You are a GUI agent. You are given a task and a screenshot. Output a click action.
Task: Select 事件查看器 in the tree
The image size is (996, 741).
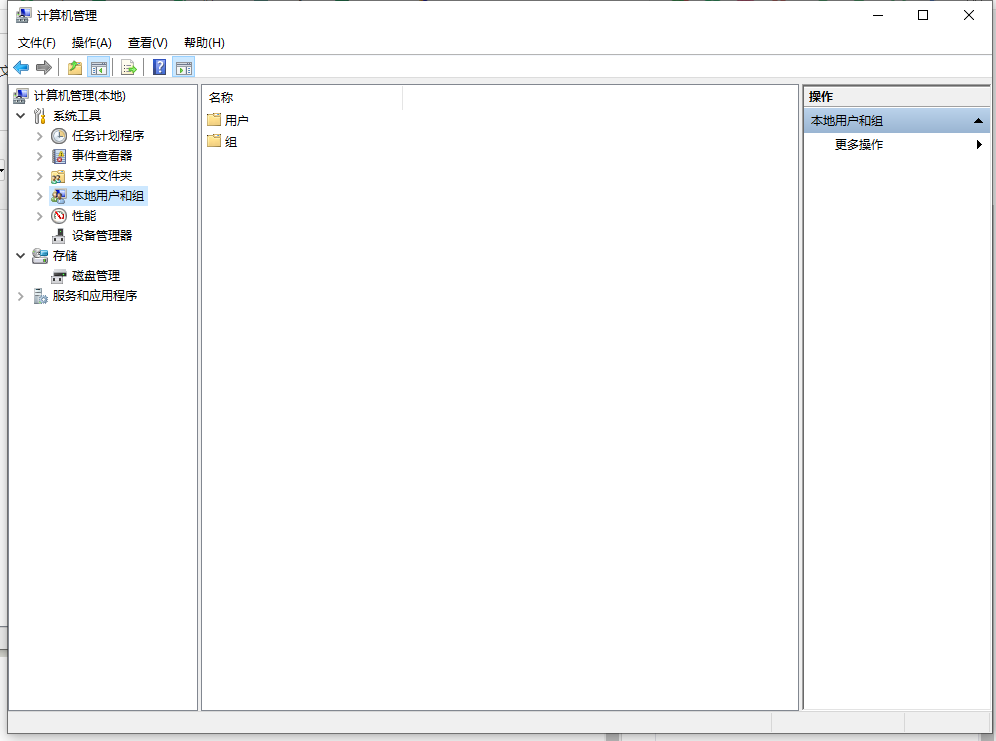[101, 156]
